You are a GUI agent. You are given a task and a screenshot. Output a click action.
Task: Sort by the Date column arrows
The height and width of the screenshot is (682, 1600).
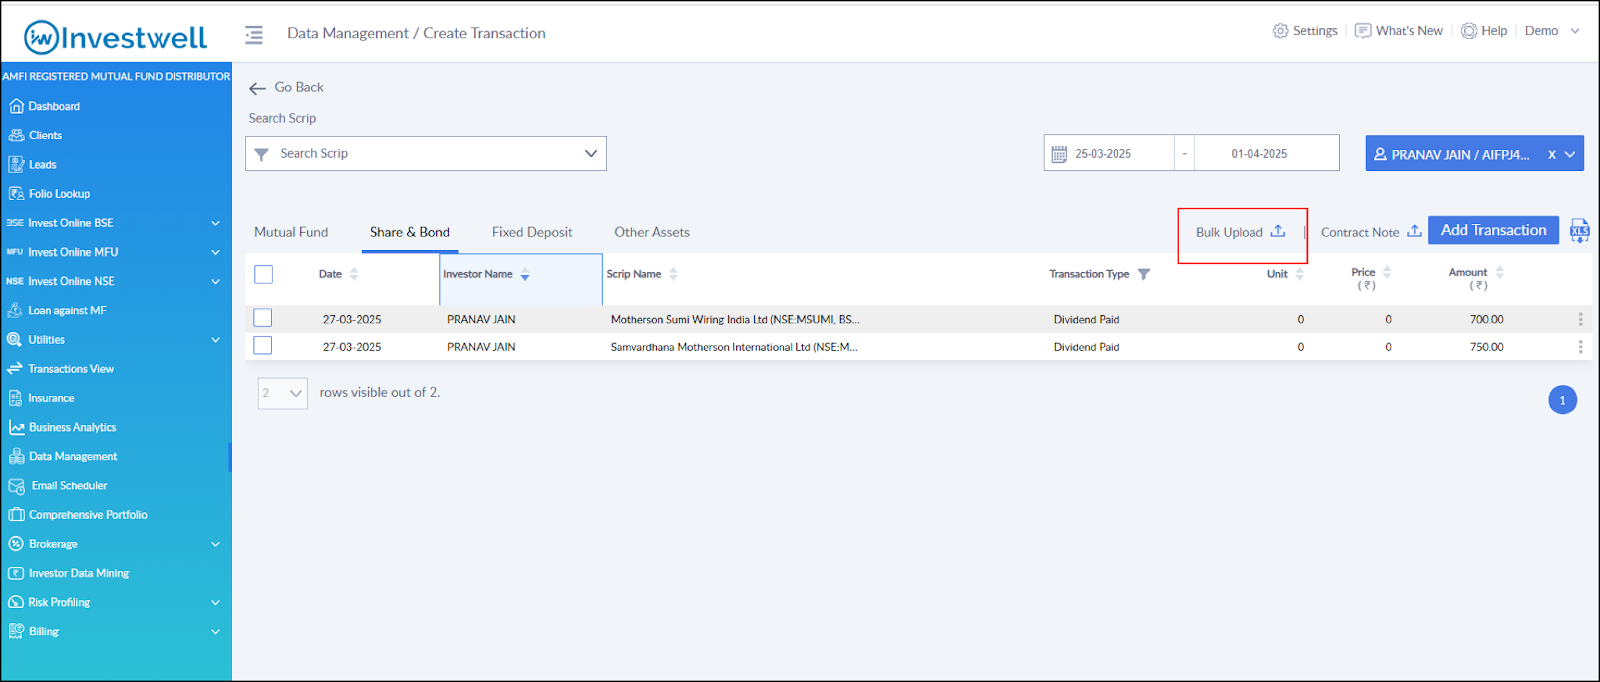pos(354,274)
